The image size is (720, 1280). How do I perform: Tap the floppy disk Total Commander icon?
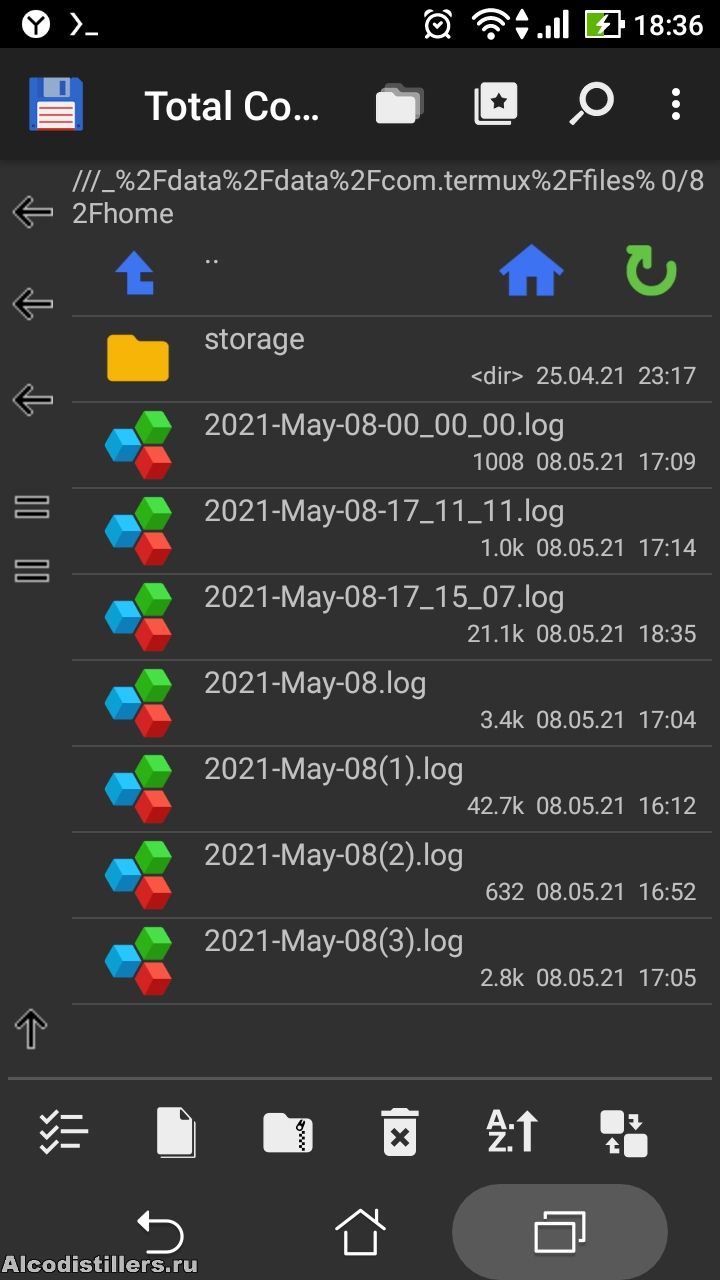[56, 105]
